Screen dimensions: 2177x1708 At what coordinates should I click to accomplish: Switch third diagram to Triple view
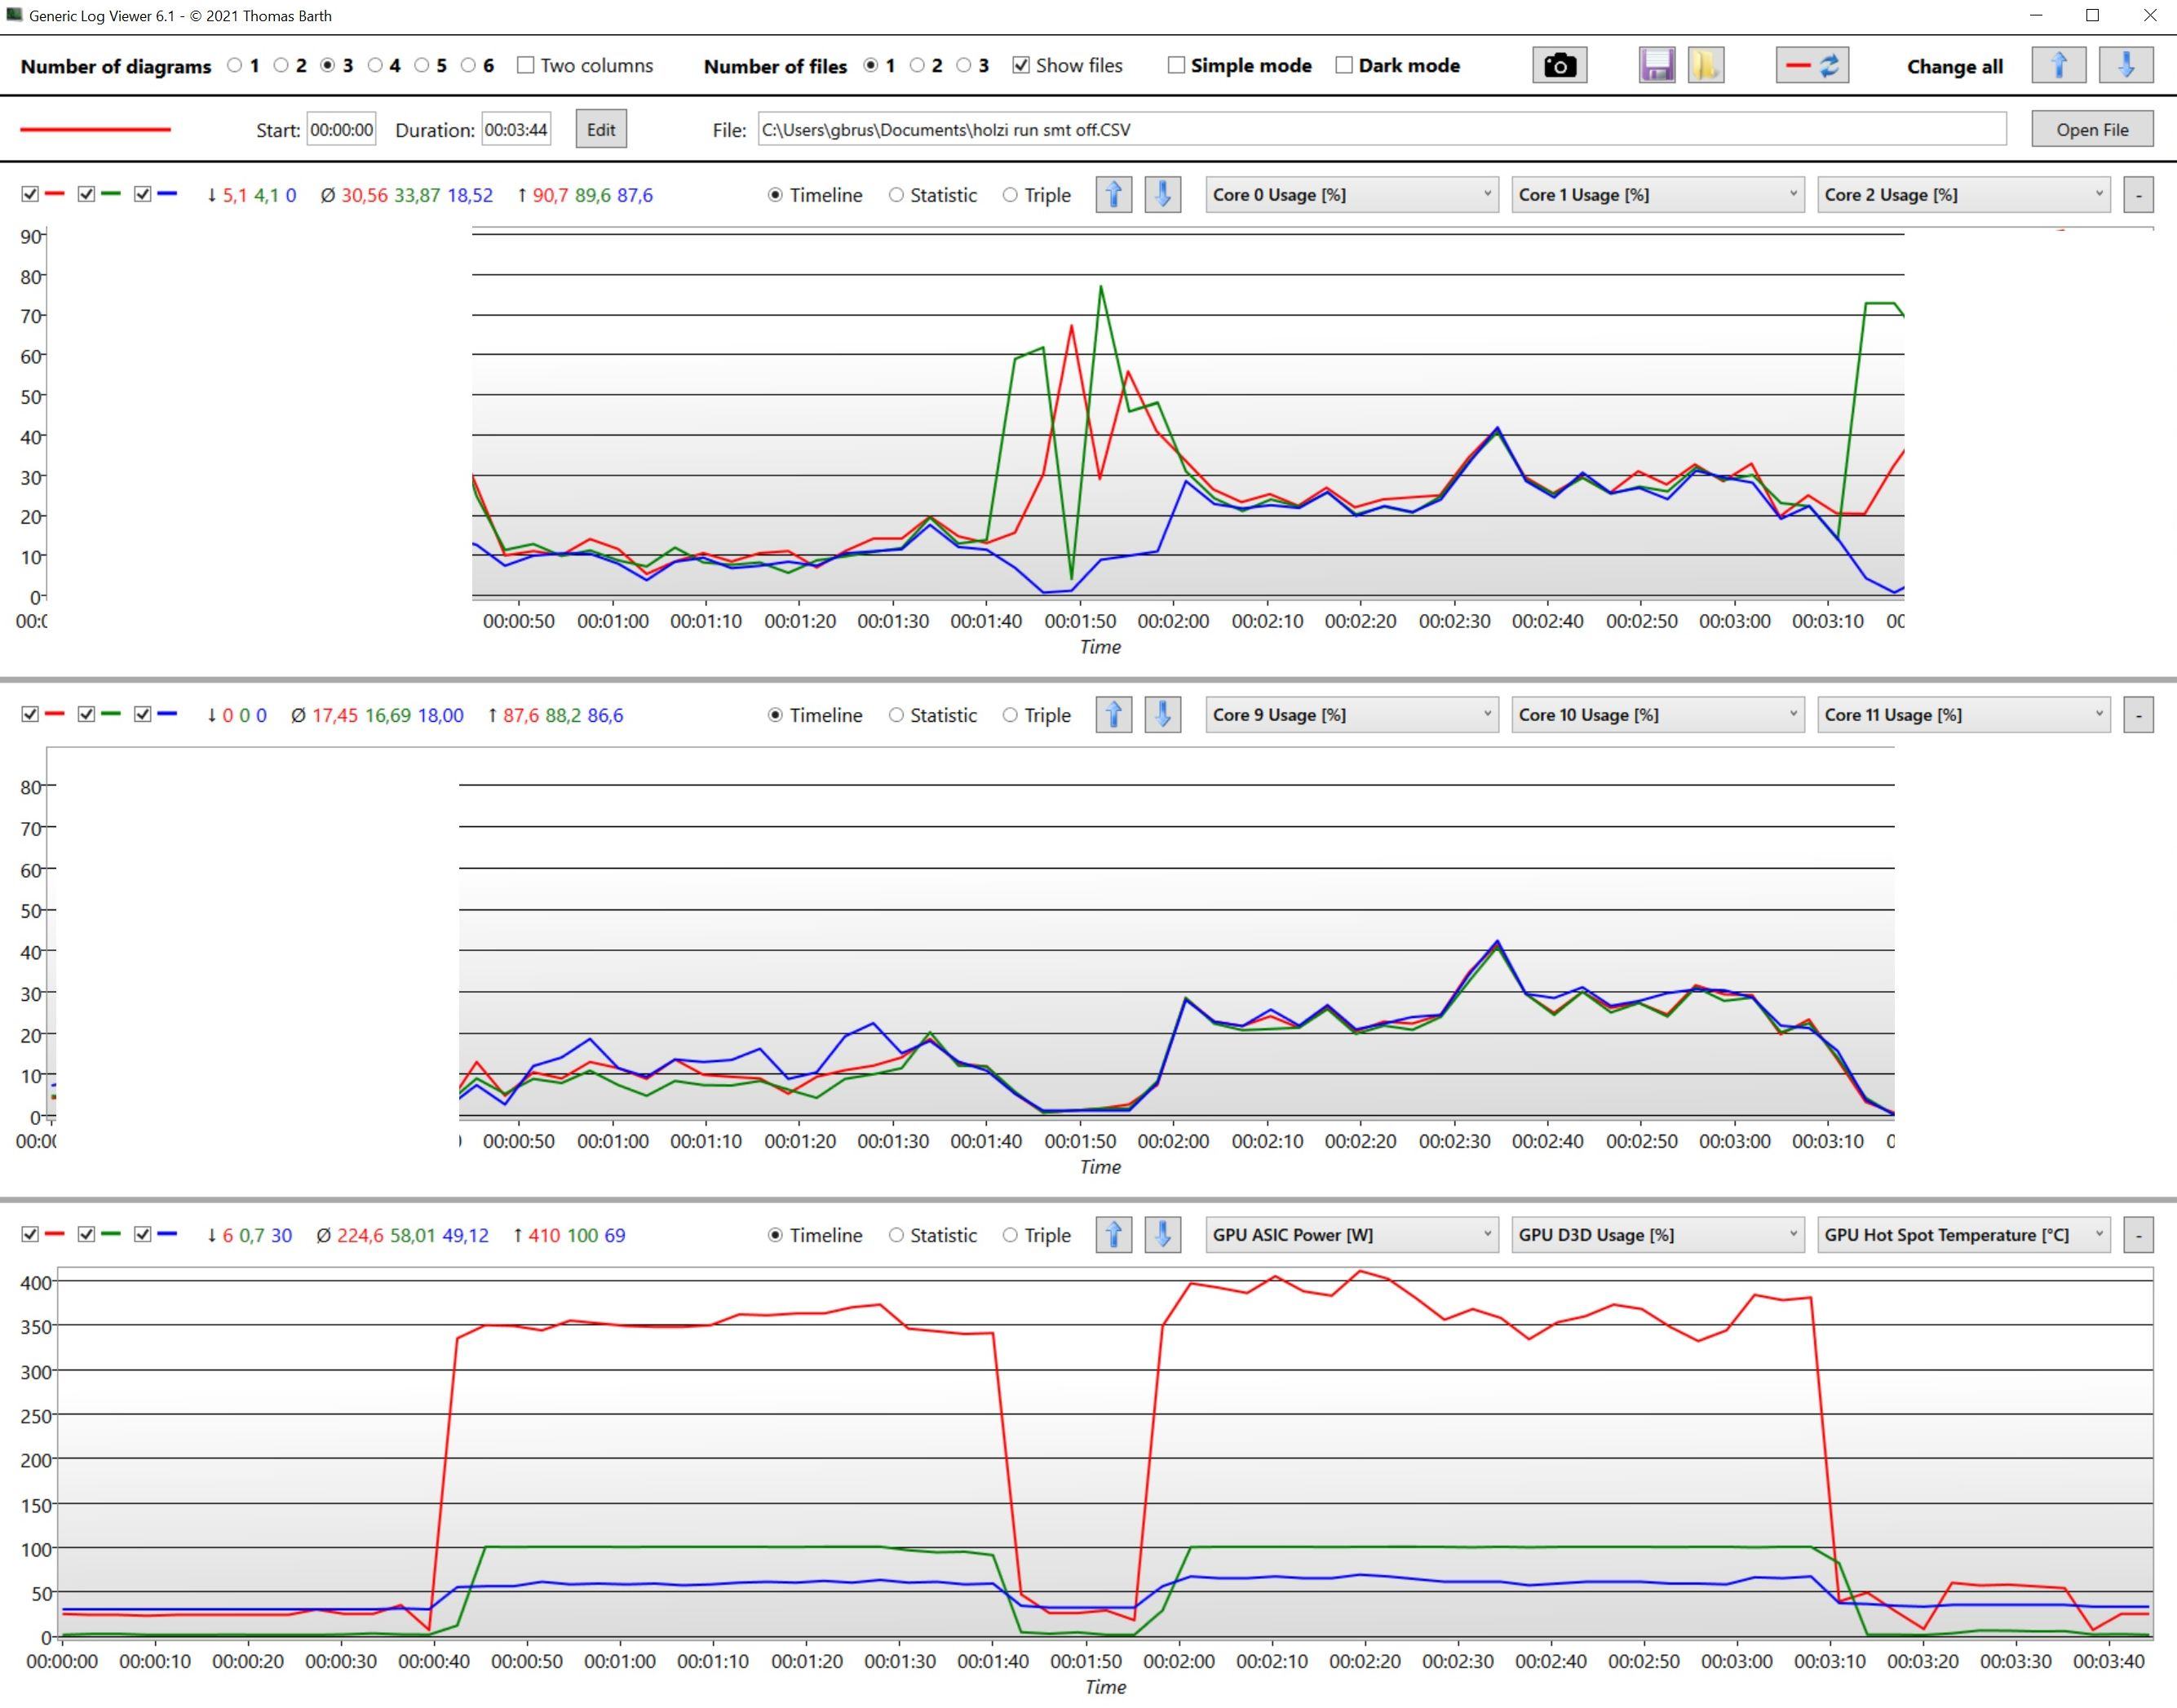coord(1010,1235)
